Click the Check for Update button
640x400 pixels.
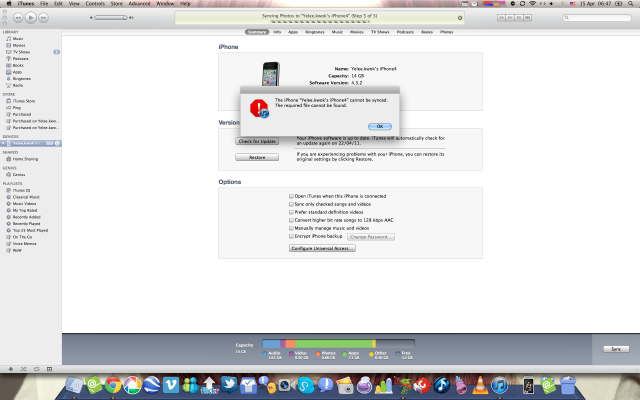point(257,141)
